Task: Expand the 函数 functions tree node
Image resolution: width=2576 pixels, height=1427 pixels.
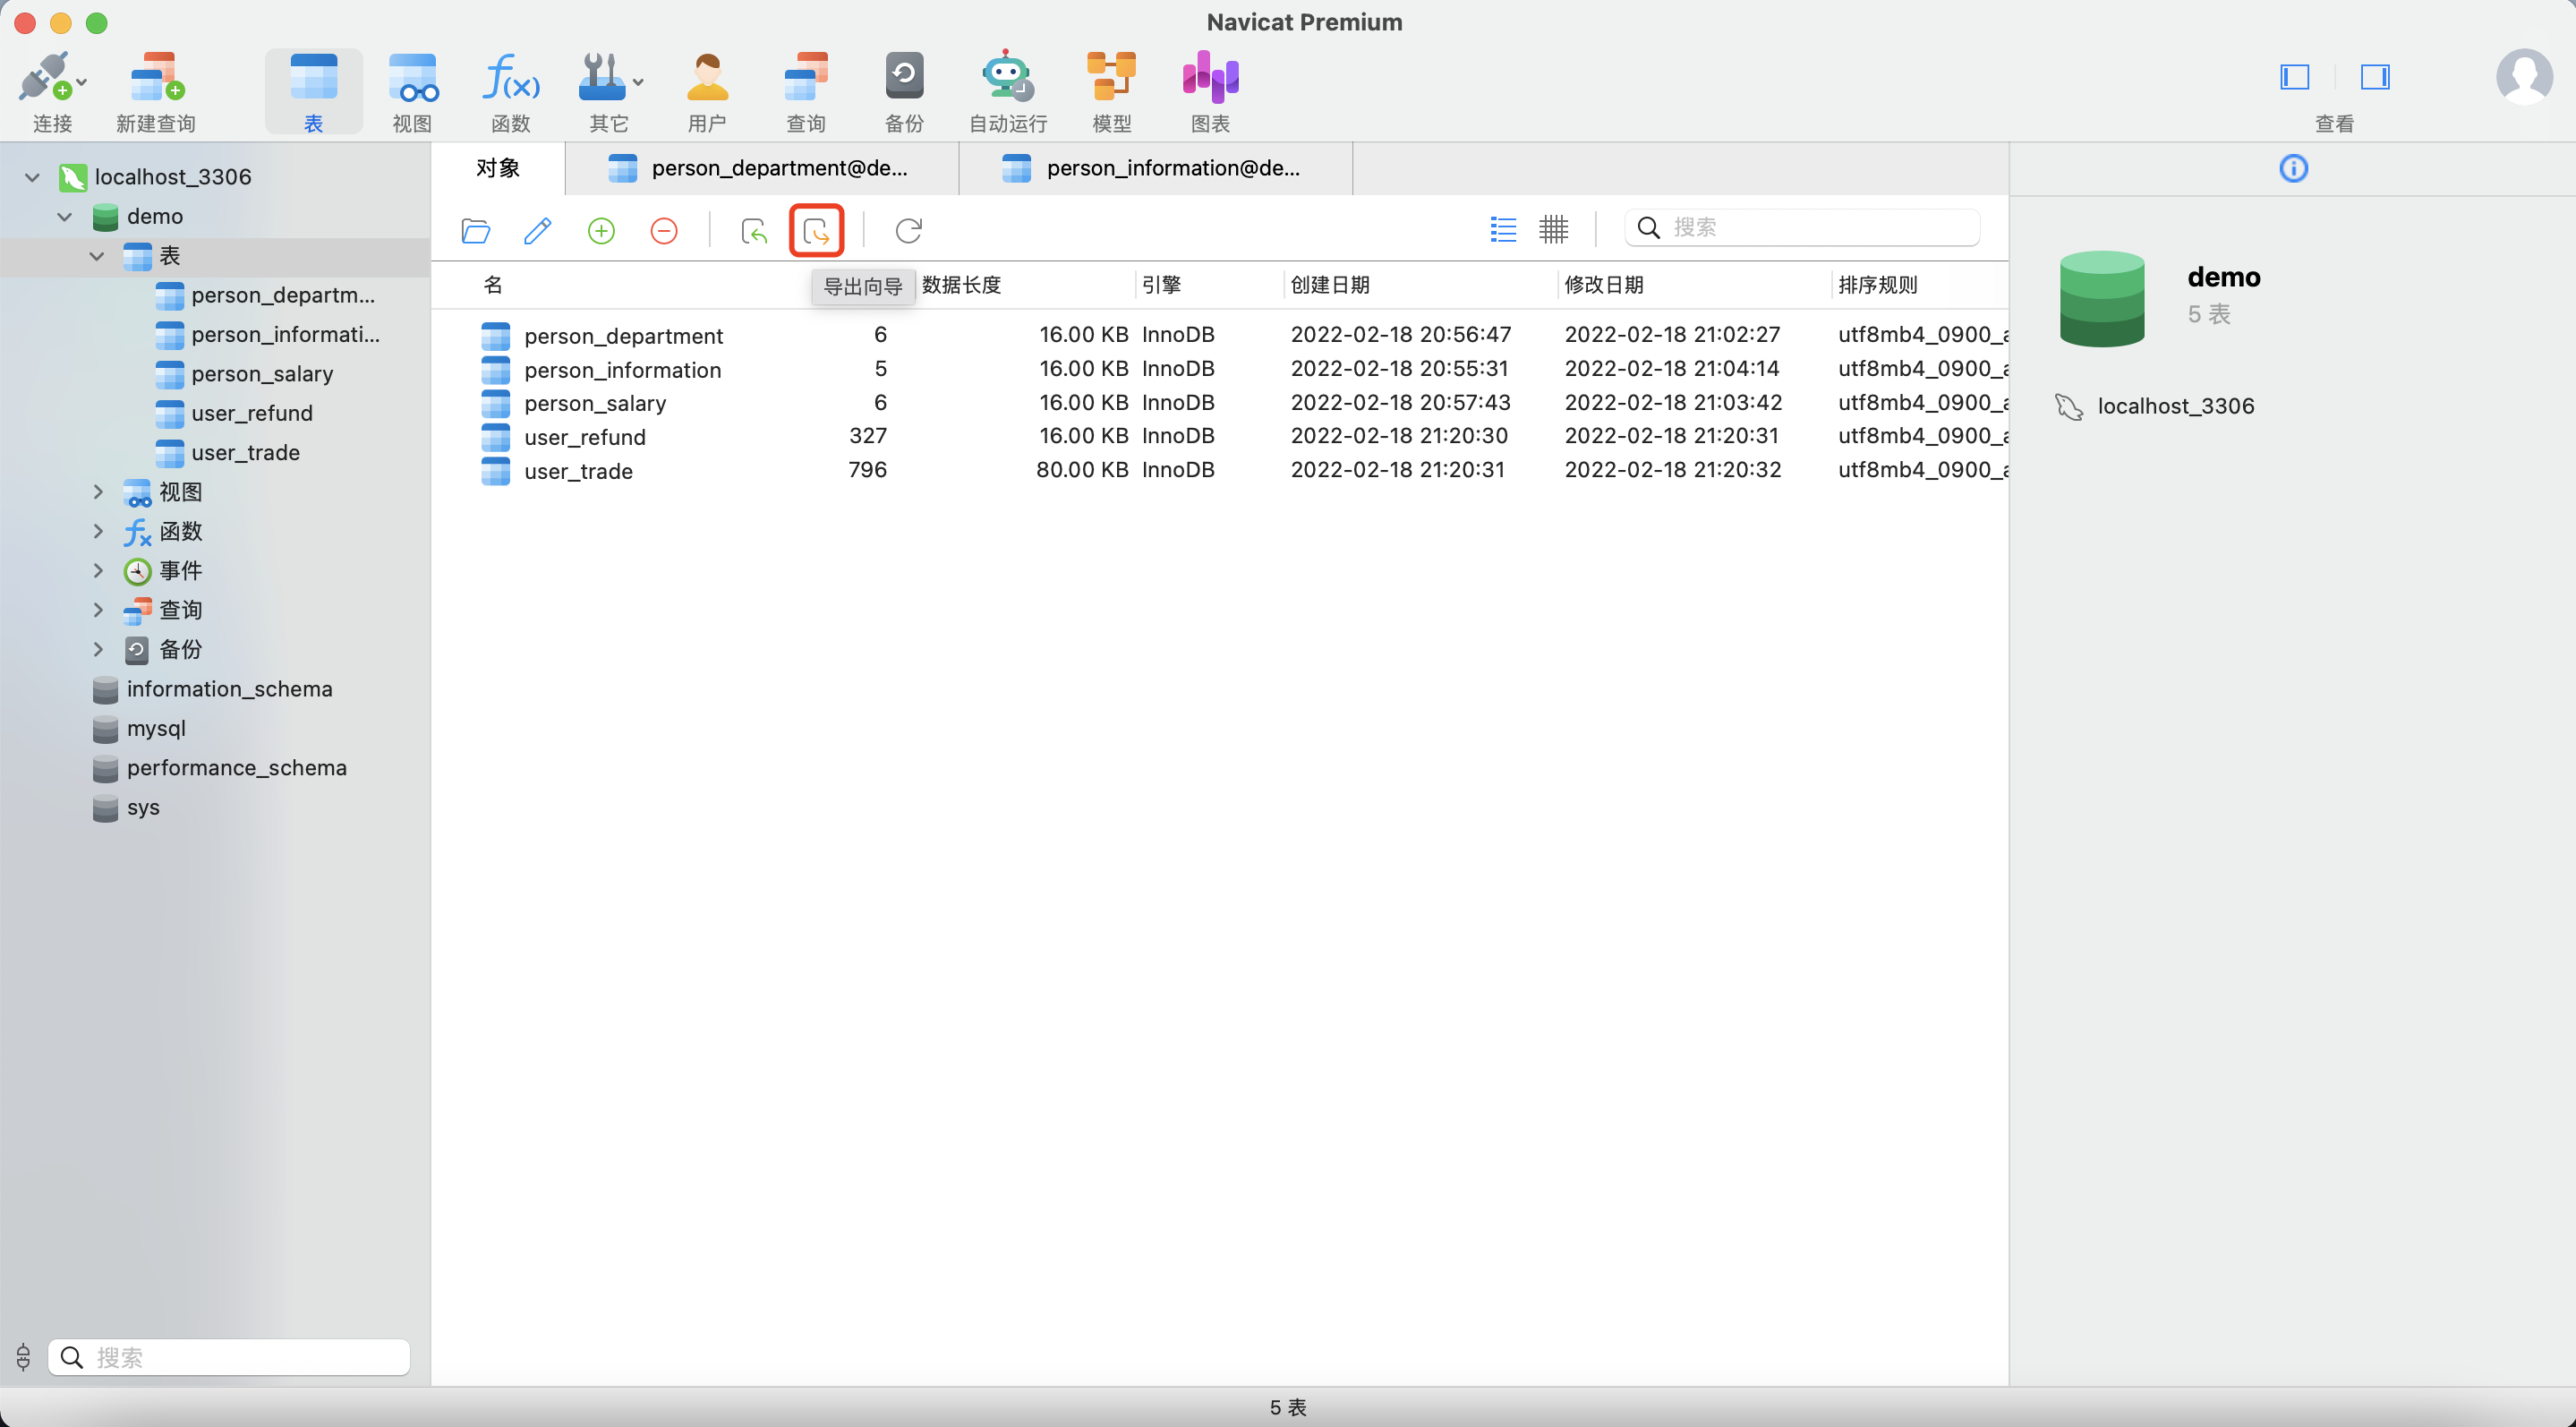Action: [x=98, y=531]
